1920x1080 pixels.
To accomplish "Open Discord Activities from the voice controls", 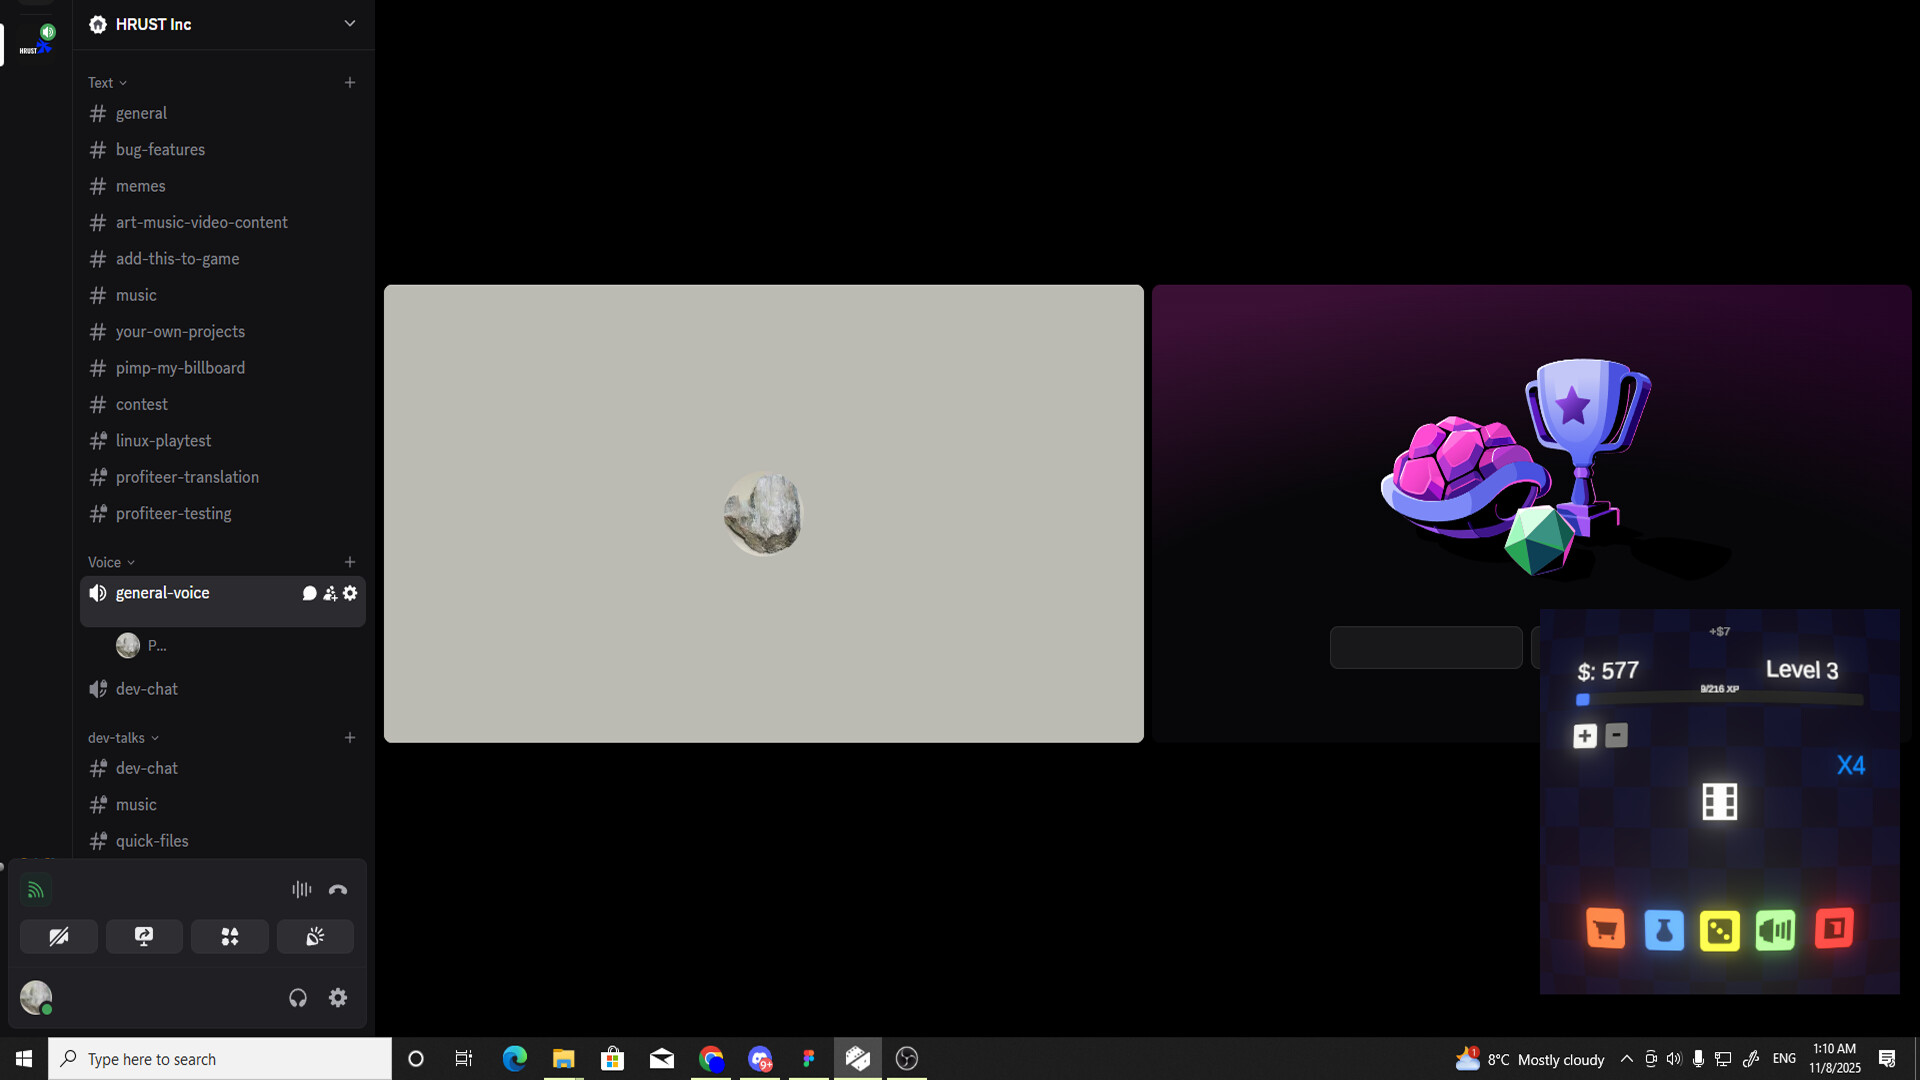I will click(229, 936).
